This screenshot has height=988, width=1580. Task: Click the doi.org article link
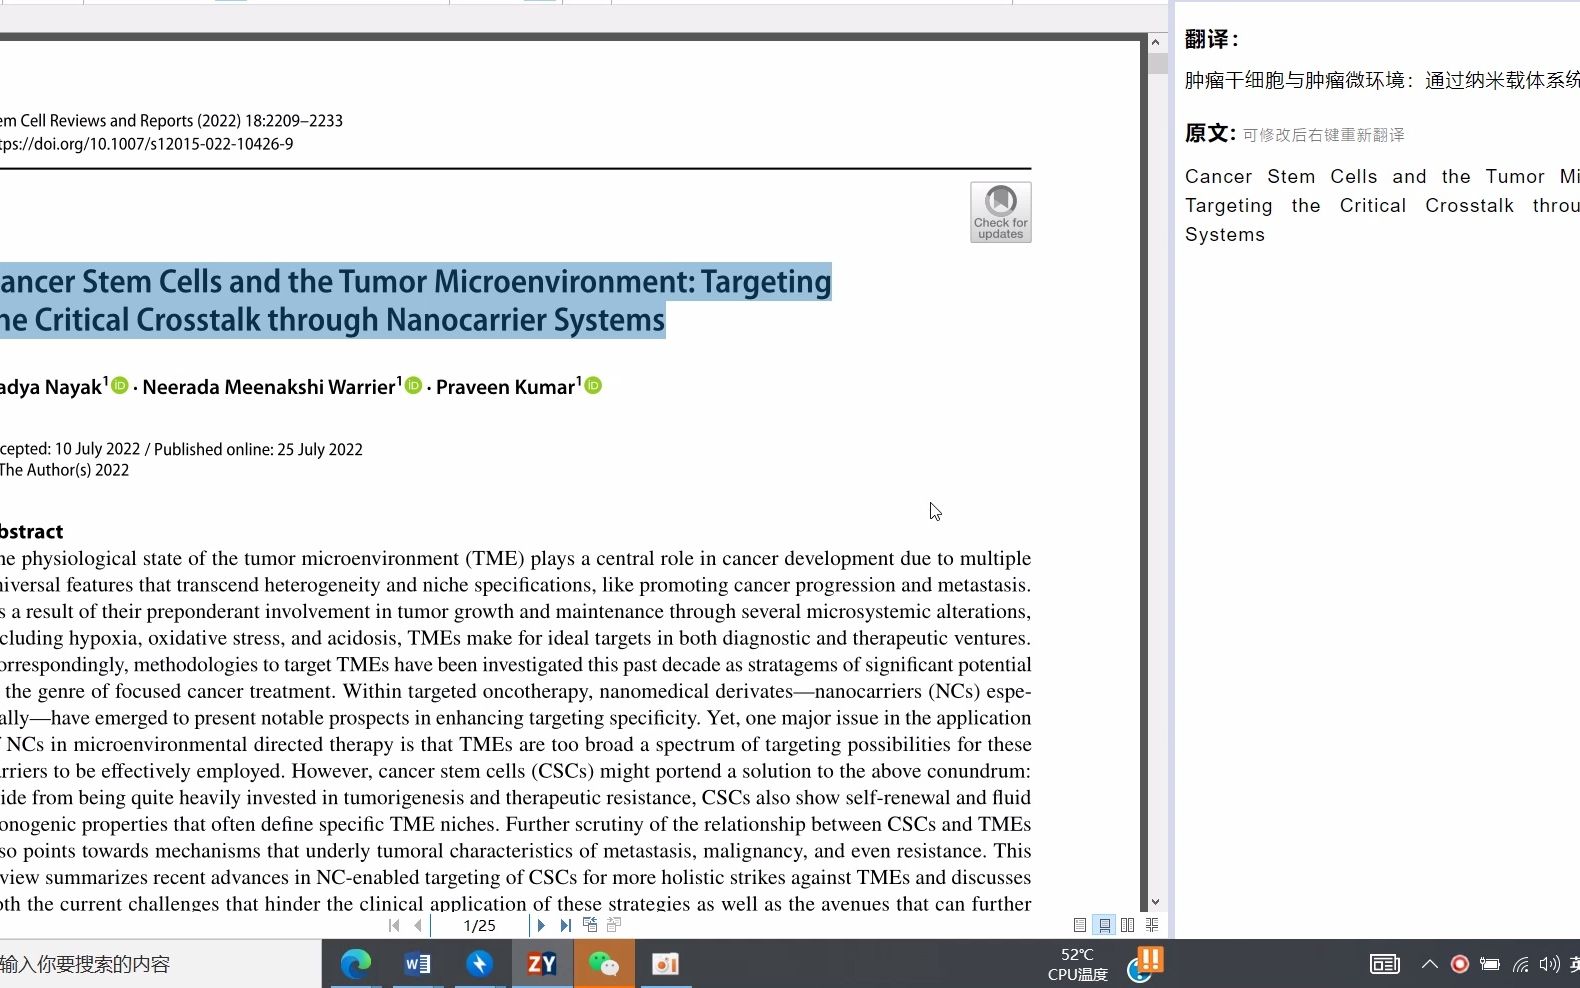[146, 144]
